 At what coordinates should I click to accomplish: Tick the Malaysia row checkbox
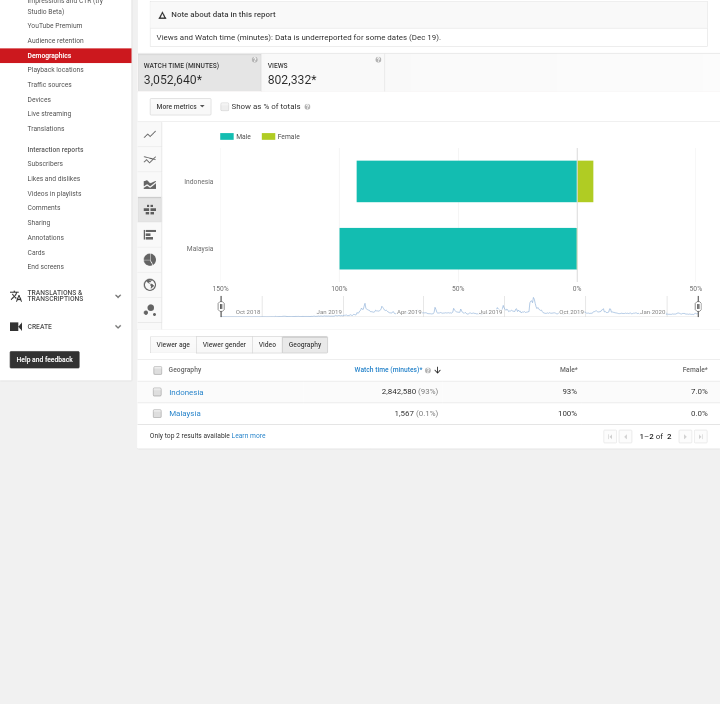click(x=157, y=413)
